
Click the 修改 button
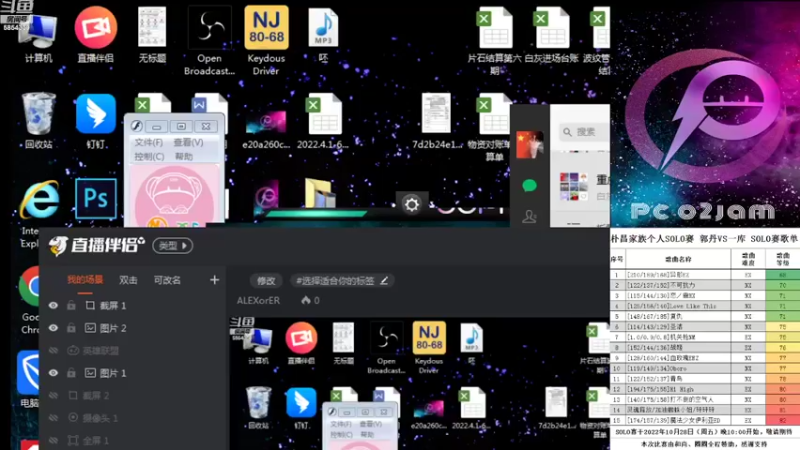pyautogui.click(x=266, y=281)
